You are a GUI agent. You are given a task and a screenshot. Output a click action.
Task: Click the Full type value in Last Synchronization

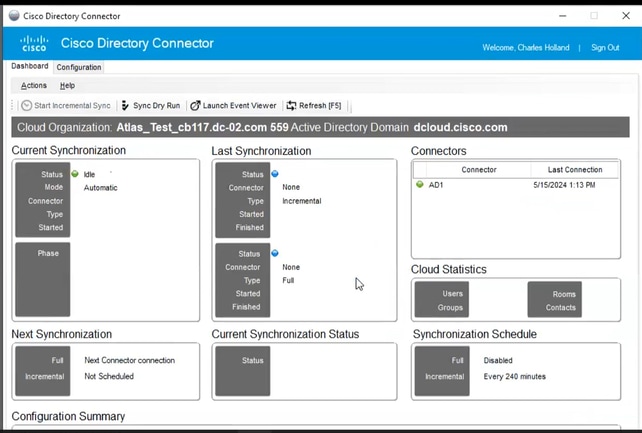[288, 280]
